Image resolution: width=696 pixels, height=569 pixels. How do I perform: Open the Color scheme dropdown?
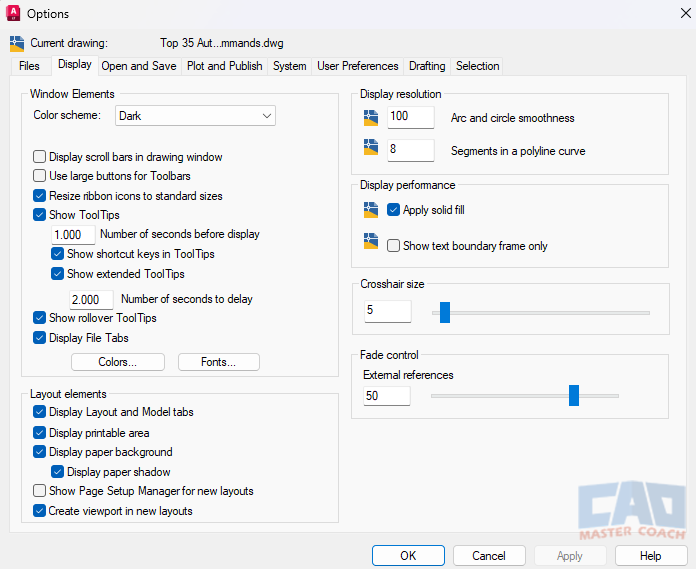195,116
